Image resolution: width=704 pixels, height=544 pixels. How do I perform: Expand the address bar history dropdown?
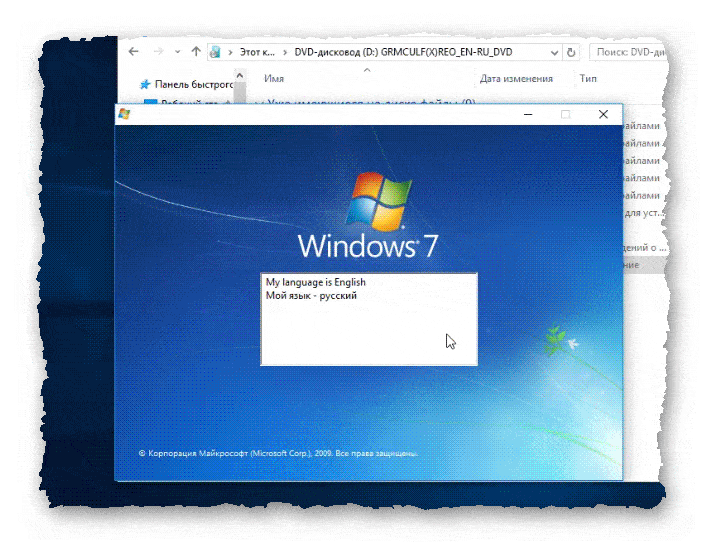tap(554, 53)
